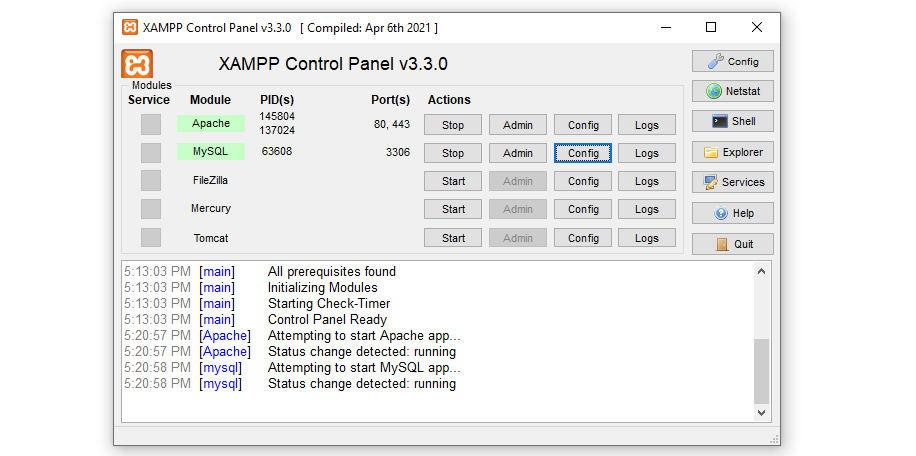Click the resize grip in the status bar
916x456 pixels.
[775, 439]
